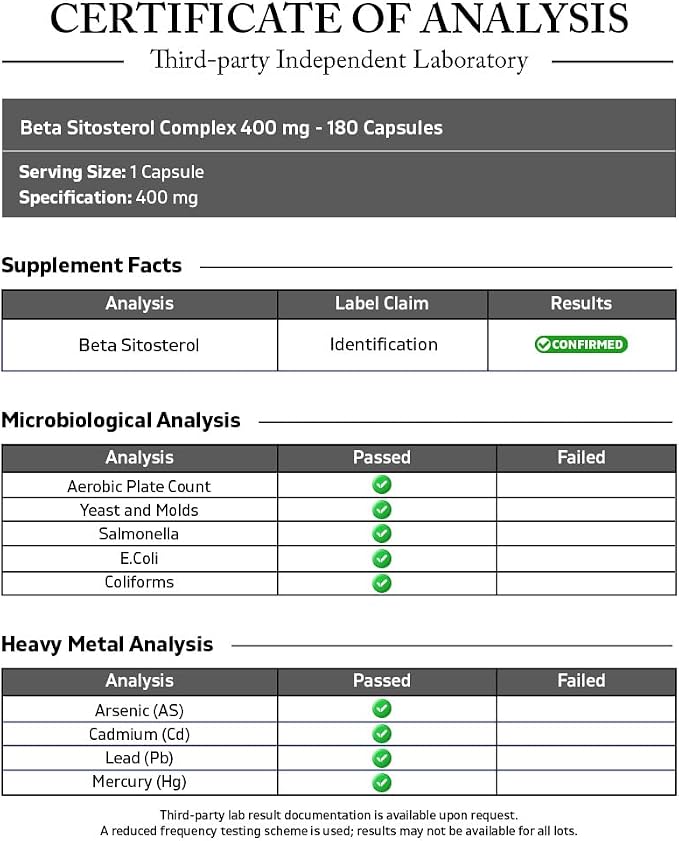679x841 pixels.
Task: Click the Label Claim column header
Action: (x=382, y=304)
